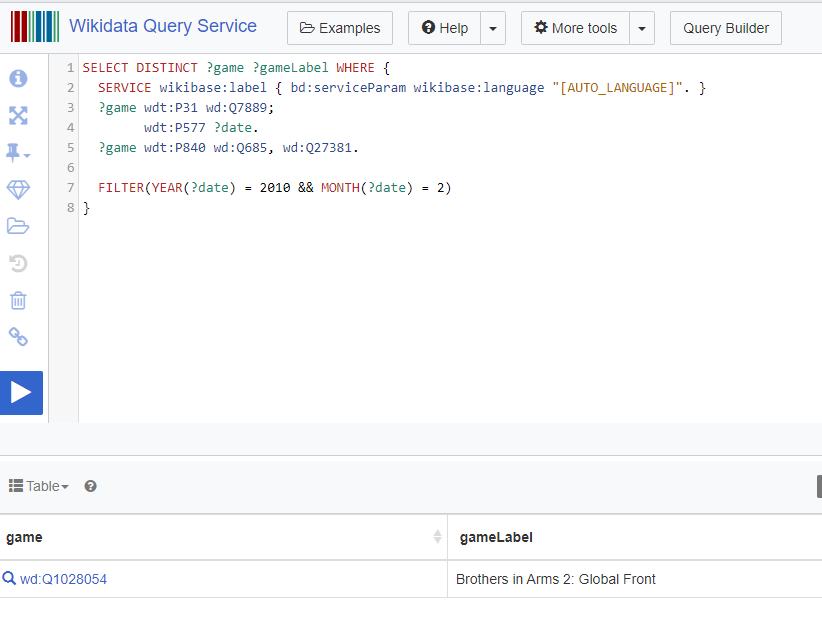Open the pin icon dropdown in sidebar

[18, 153]
